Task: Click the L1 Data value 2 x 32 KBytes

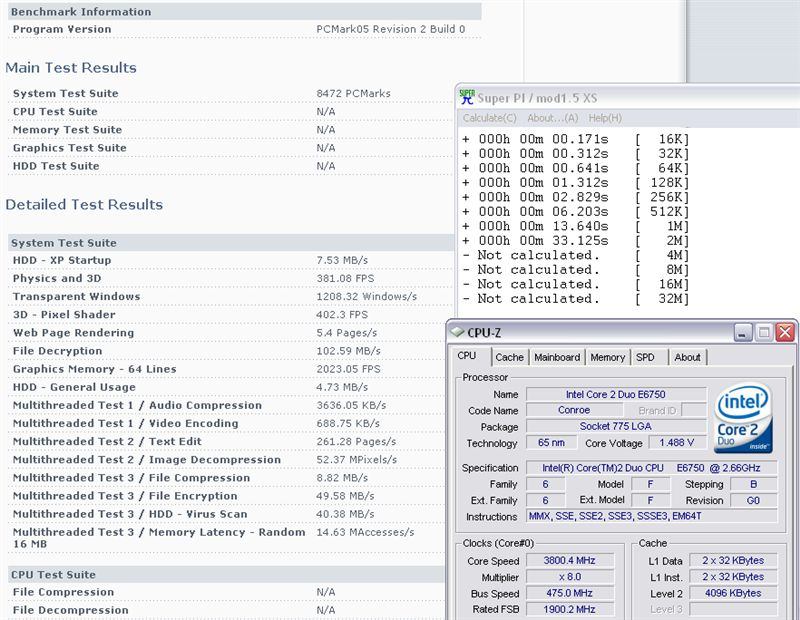Action: coord(733,560)
